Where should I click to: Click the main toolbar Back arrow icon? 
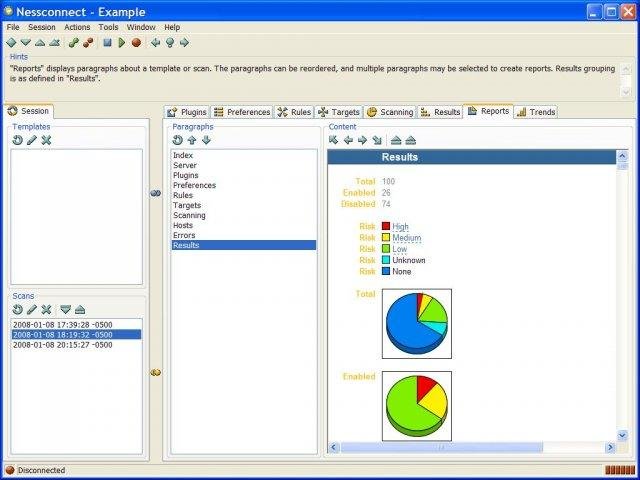(x=155, y=42)
